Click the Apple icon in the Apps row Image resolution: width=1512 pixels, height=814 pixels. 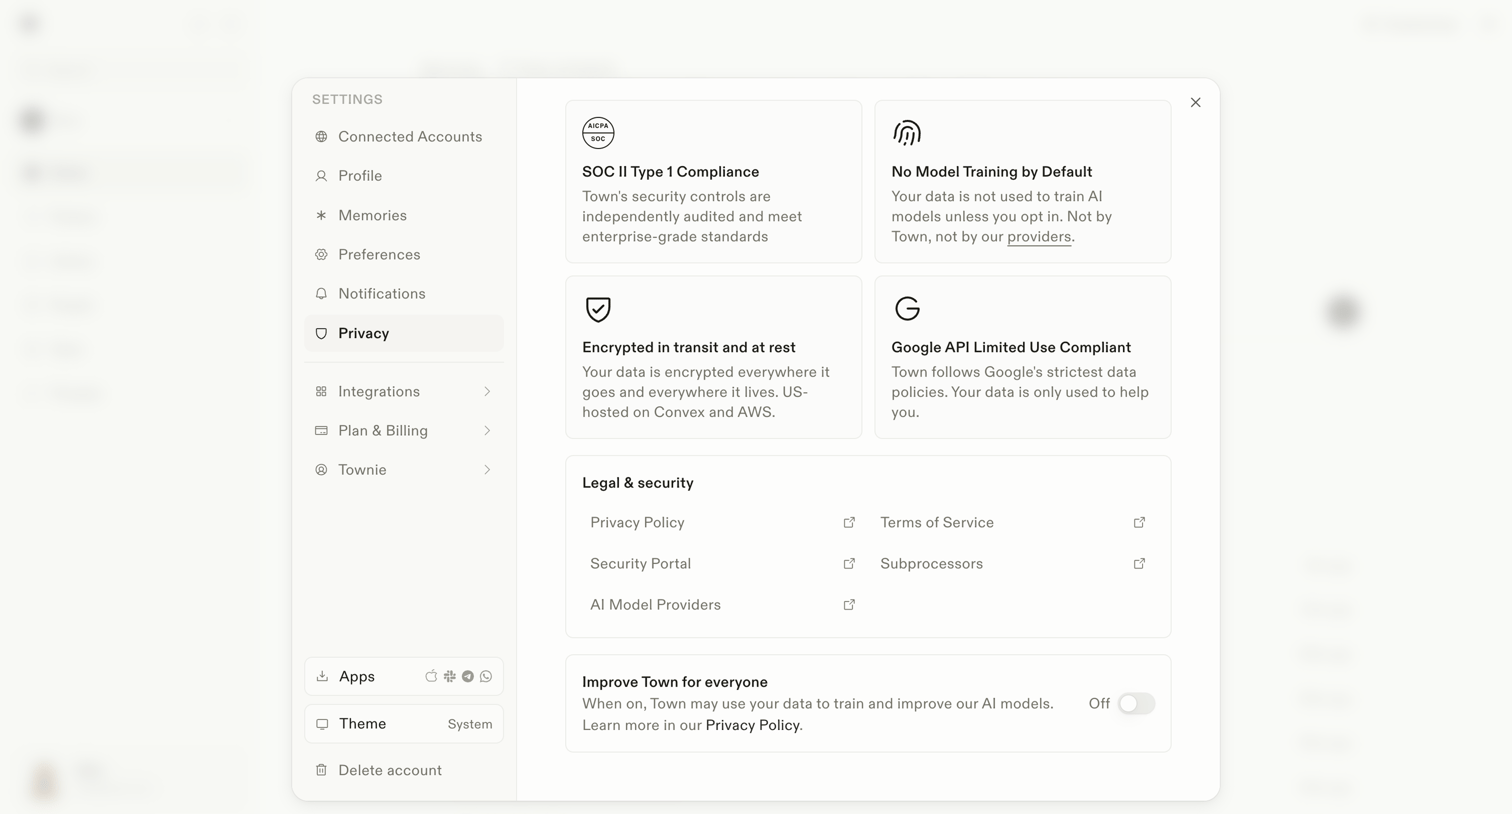tap(431, 677)
